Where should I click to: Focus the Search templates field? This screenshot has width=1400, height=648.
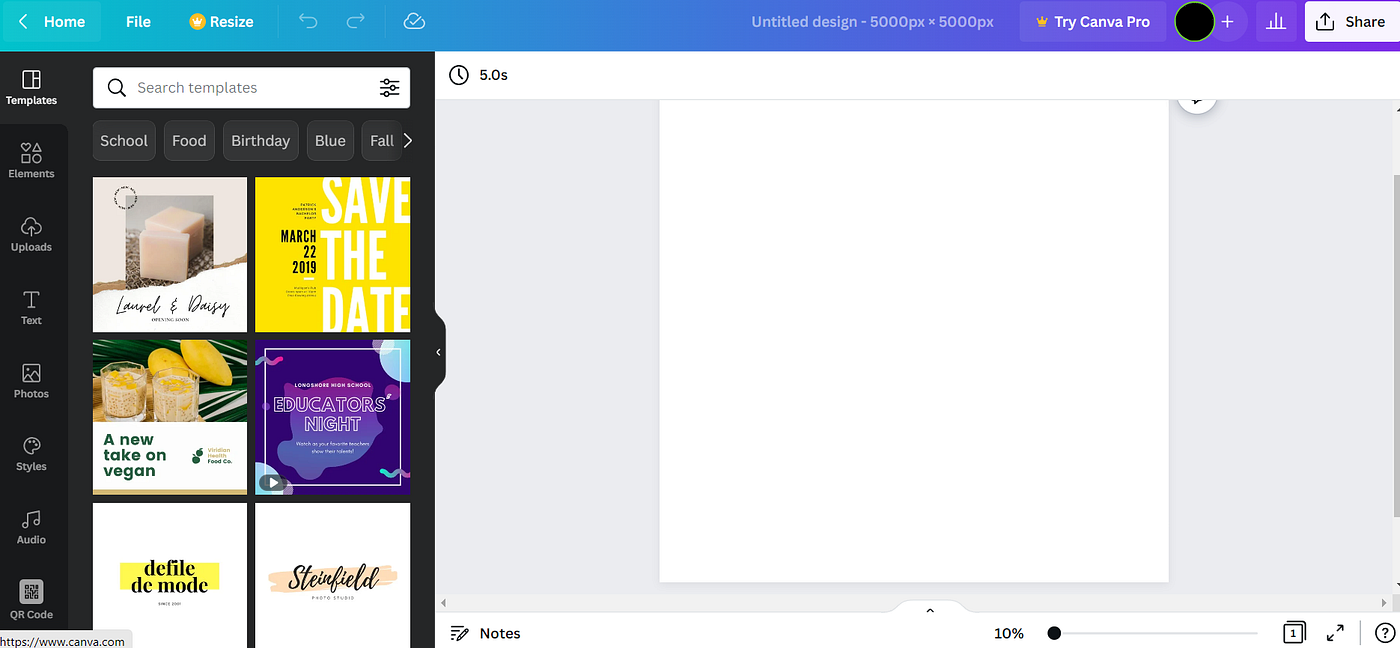[x=251, y=88]
